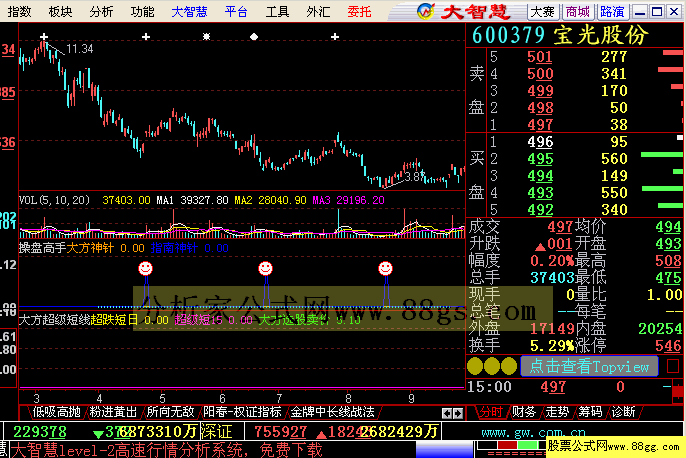
Task: Open the 大智慧 menu
Action: [x=189, y=11]
